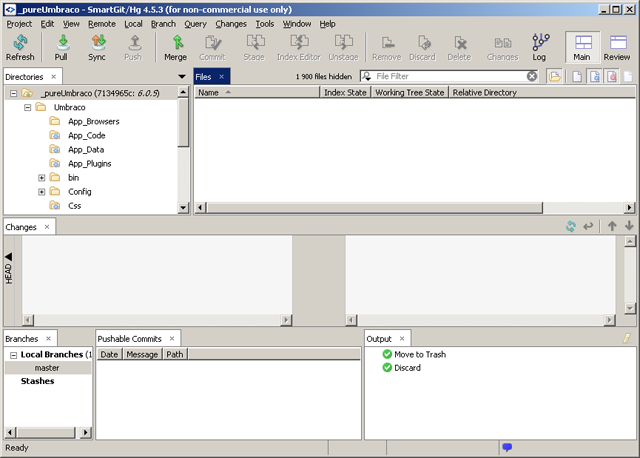Click the blue status bar message icon

point(507,447)
